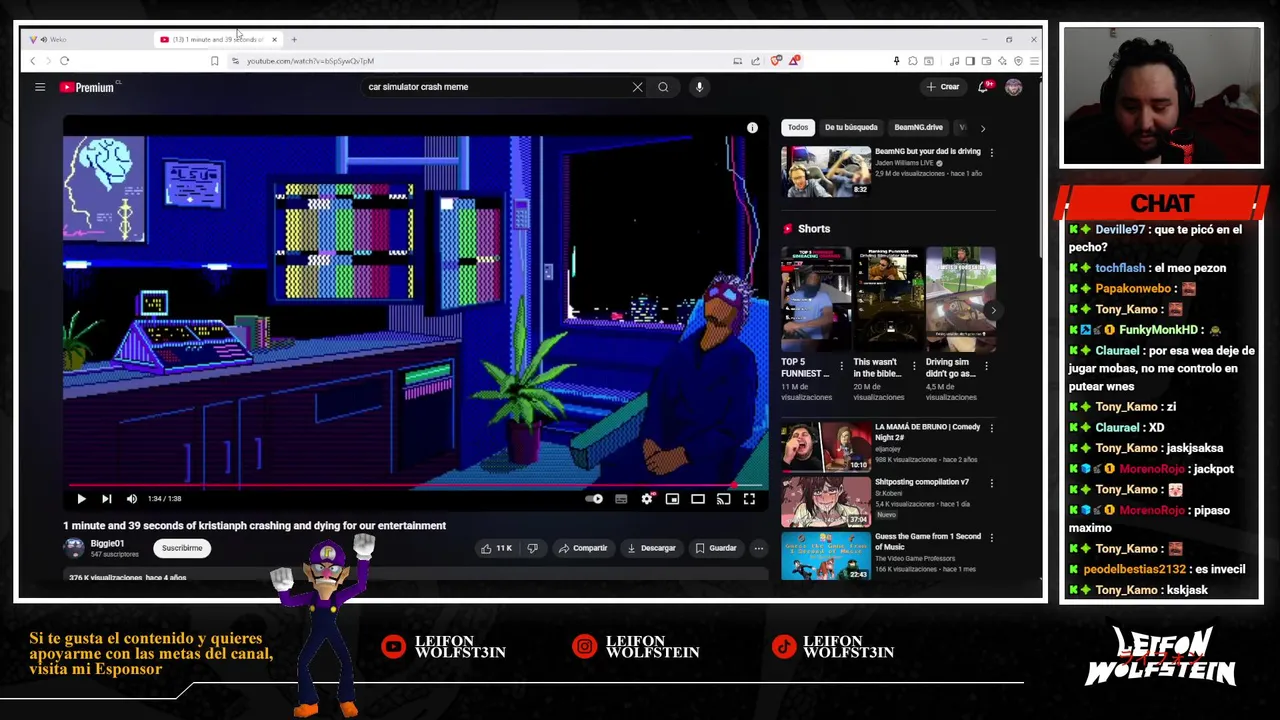This screenshot has height=720, width=1280.
Task: Toggle theater mode in player
Action: click(x=698, y=498)
